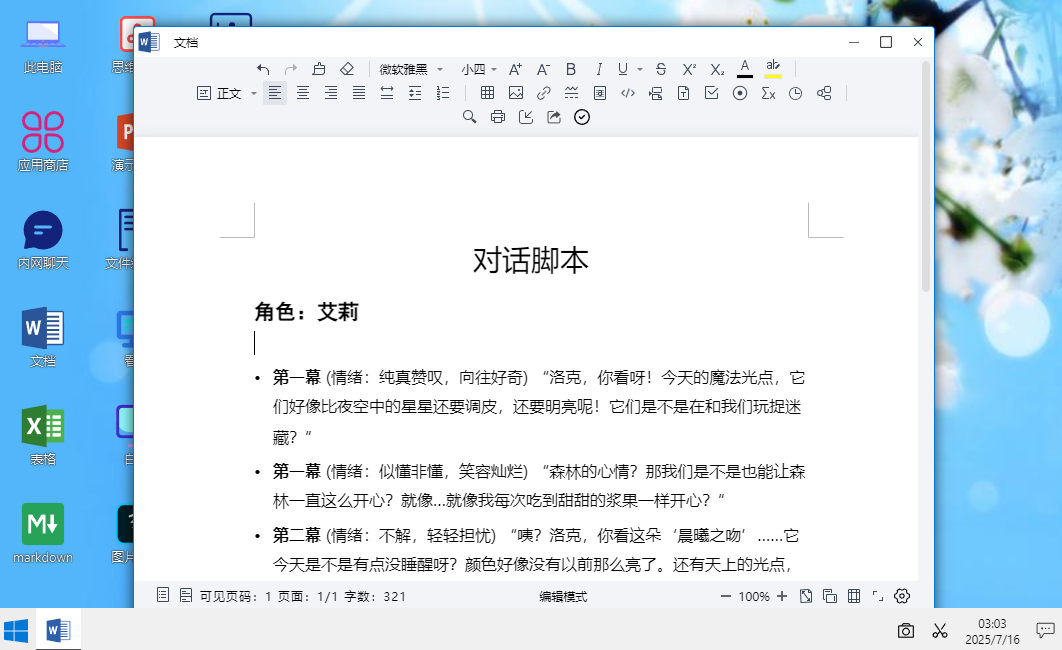This screenshot has height=650, width=1062.
Task: Zoom in with the plus button
Action: pos(782,596)
